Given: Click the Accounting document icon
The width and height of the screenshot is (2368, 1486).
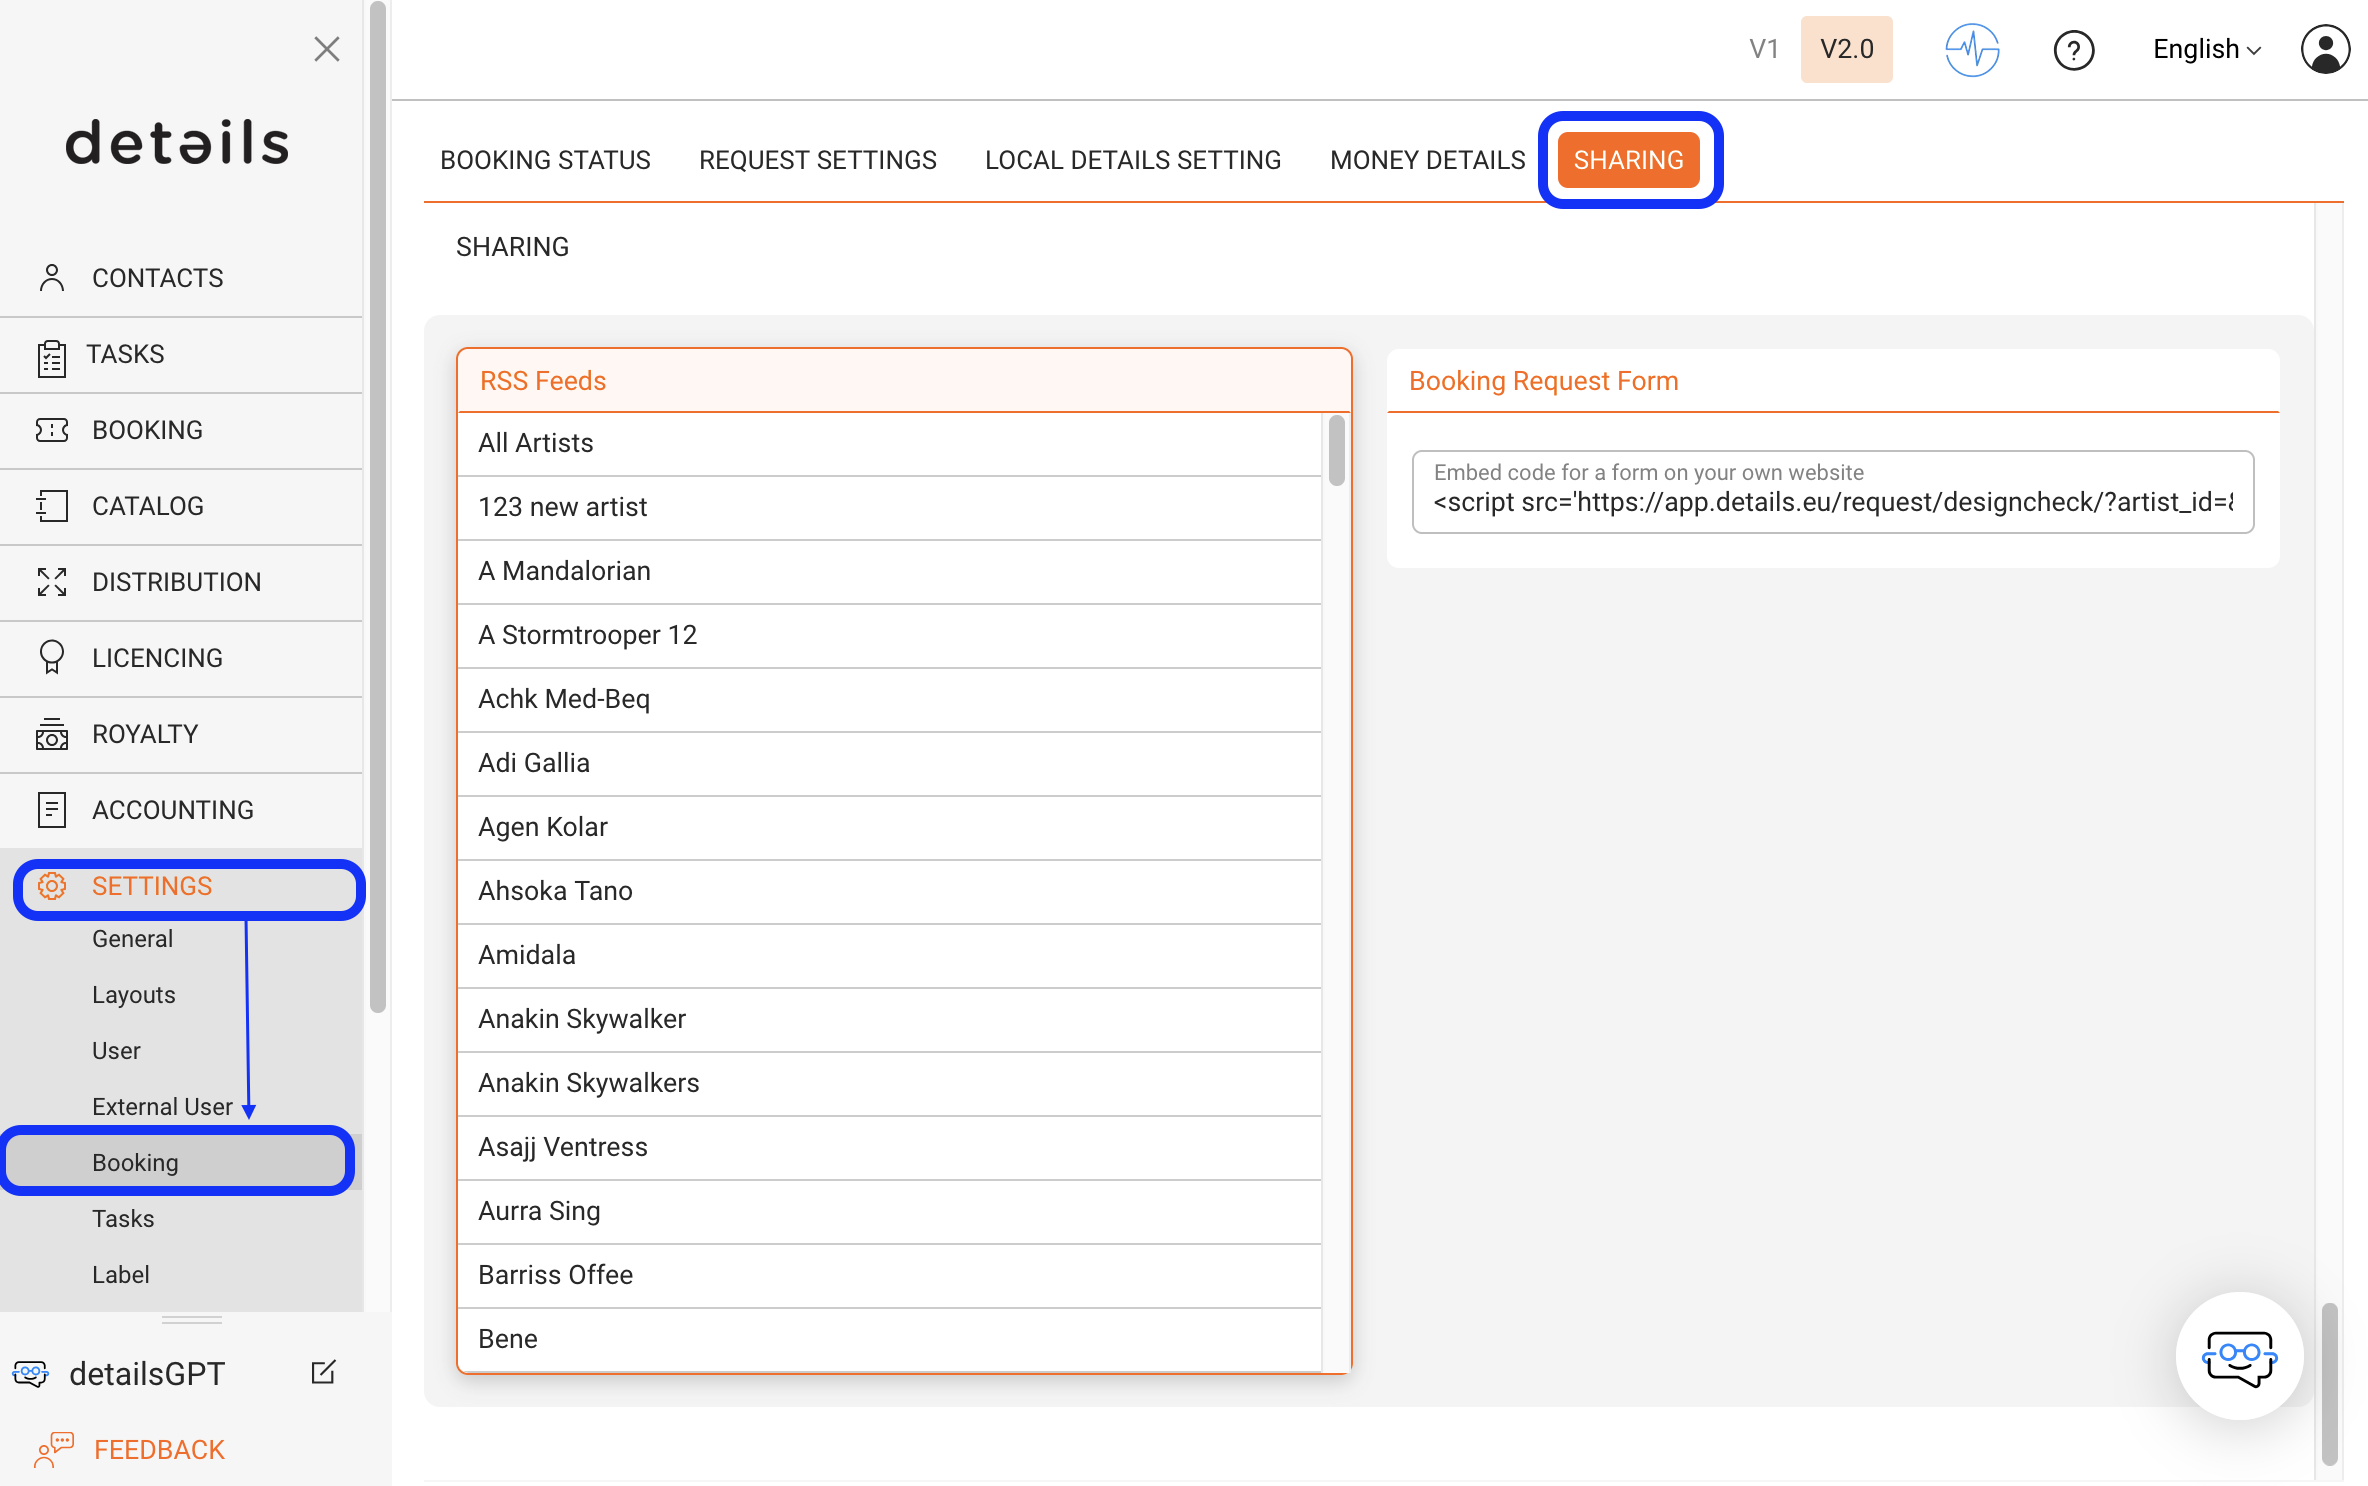Looking at the screenshot, I should pyautogui.click(x=52, y=810).
